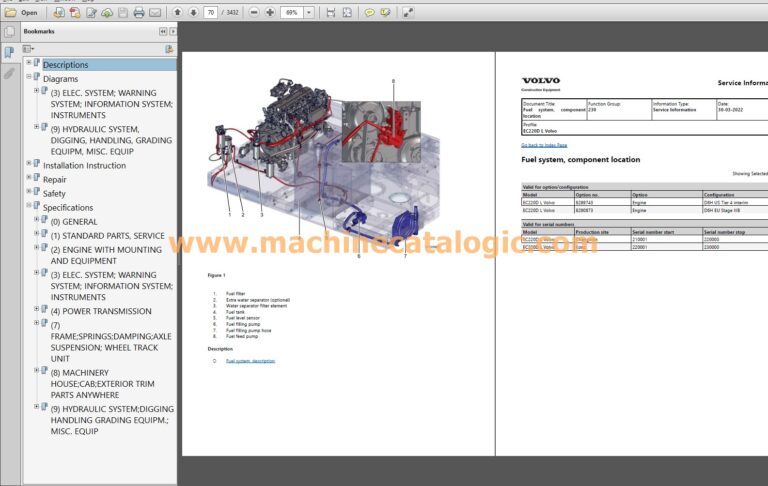768x486 pixels.
Task: Click the Create PDF online icon
Action: point(75,13)
